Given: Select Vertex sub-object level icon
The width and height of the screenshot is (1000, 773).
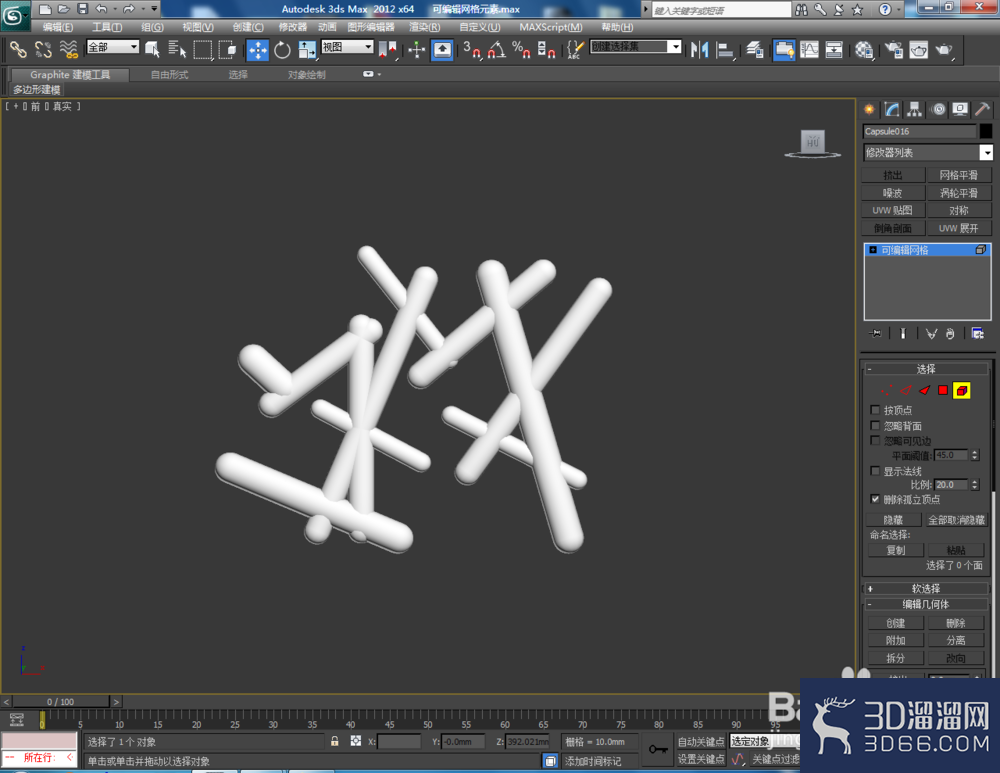Looking at the screenshot, I should tap(886, 390).
